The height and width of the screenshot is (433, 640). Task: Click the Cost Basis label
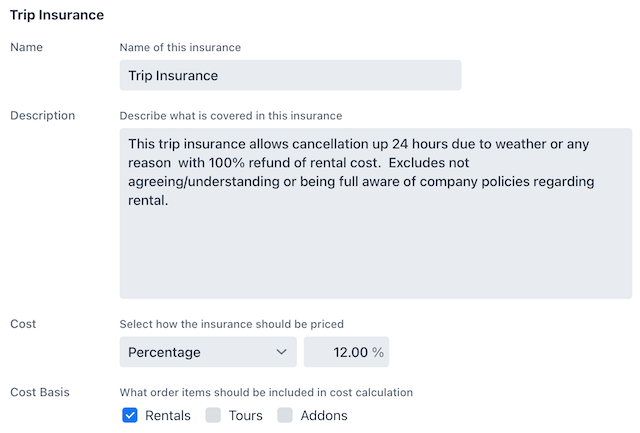[x=40, y=392]
